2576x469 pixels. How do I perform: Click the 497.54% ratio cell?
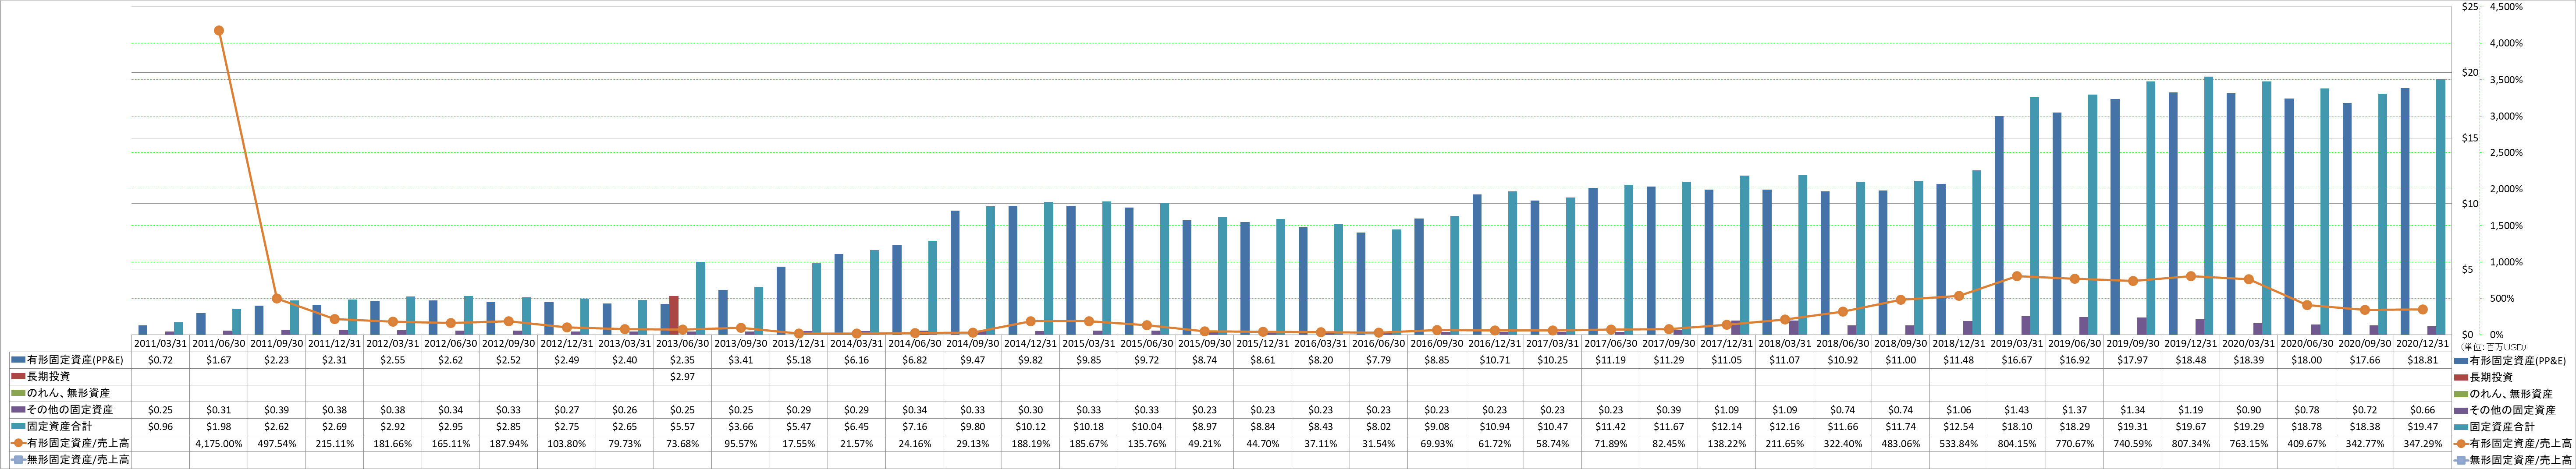[x=277, y=443]
